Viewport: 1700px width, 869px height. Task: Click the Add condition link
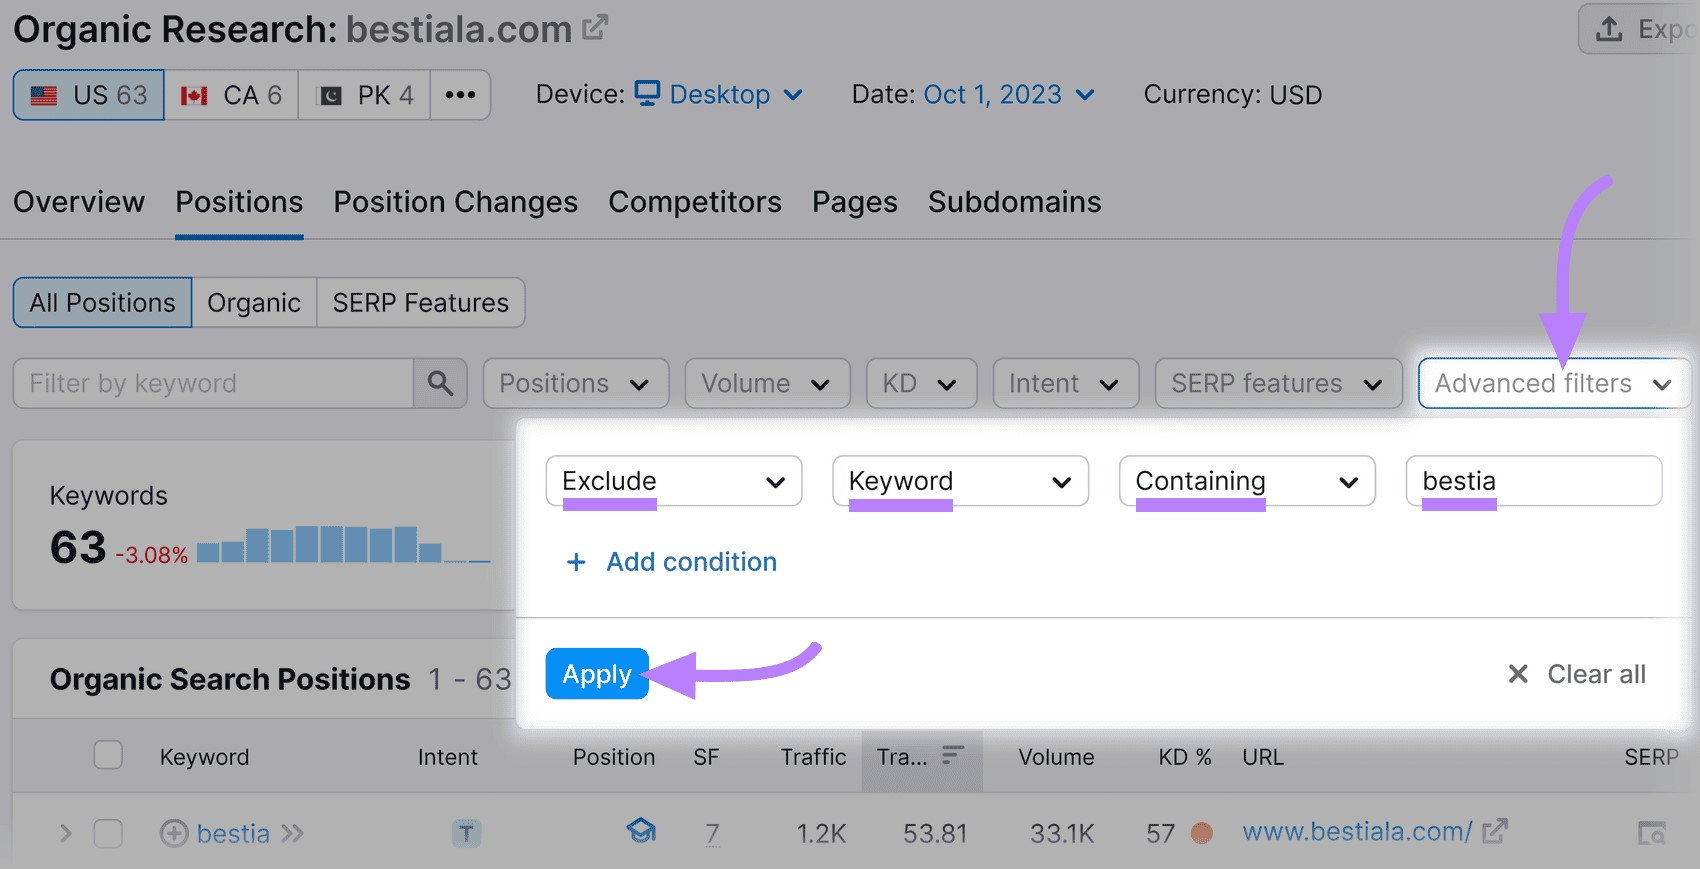(690, 562)
